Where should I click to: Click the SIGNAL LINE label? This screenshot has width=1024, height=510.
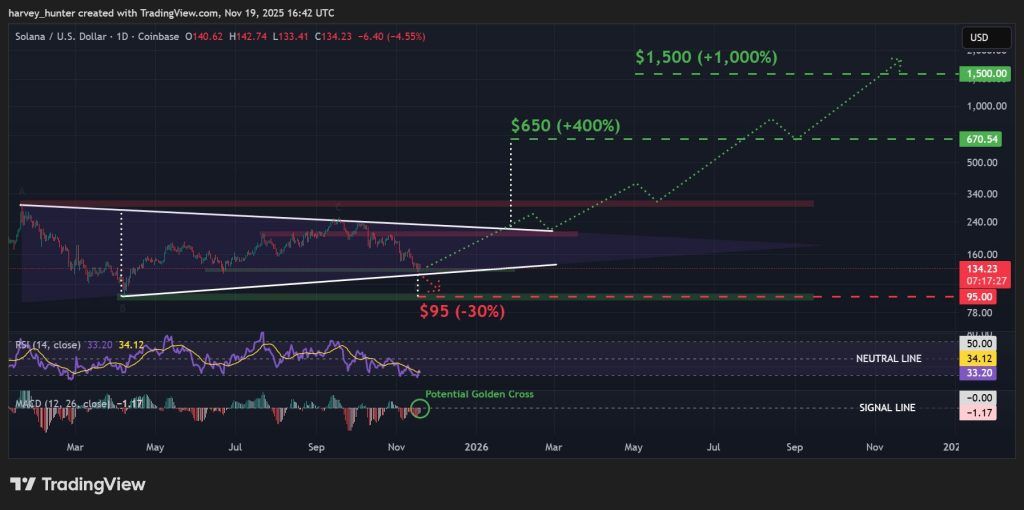pyautogui.click(x=887, y=407)
